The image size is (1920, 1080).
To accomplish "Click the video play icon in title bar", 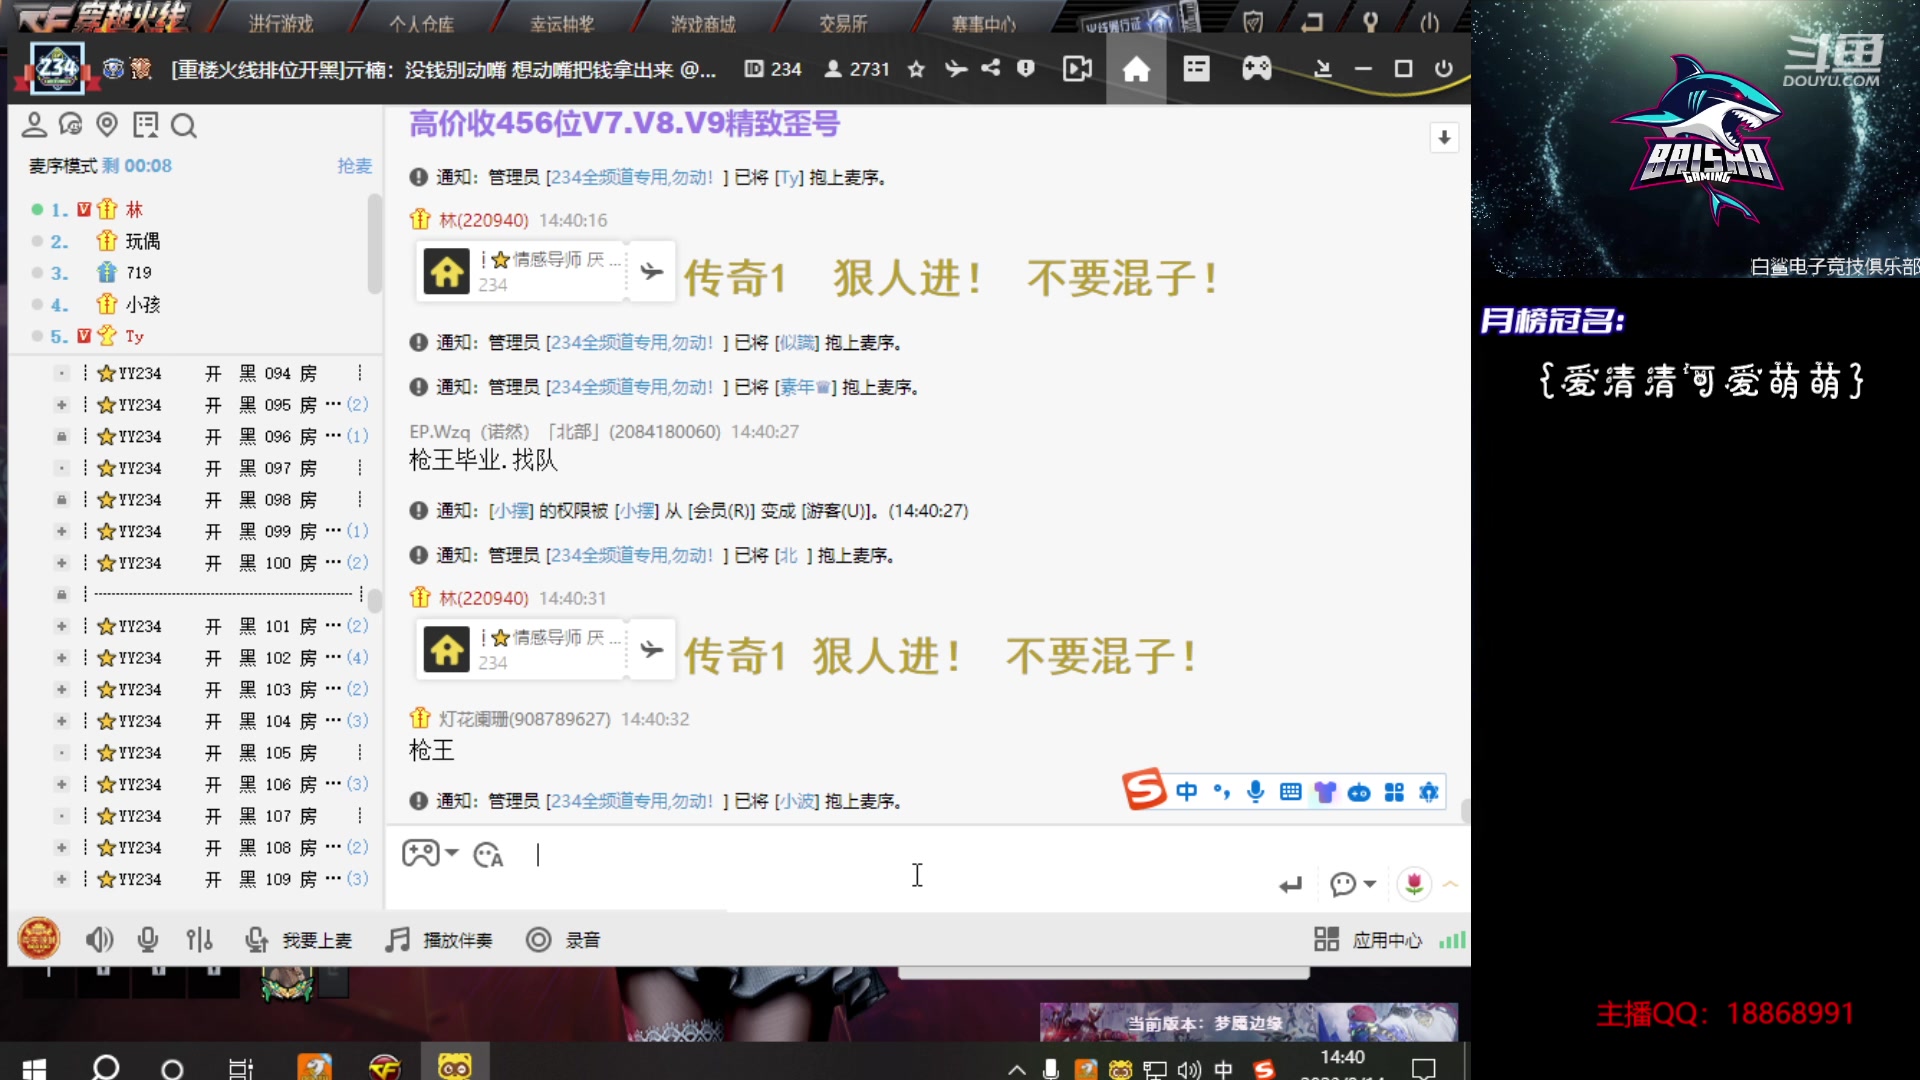I will tap(1077, 69).
